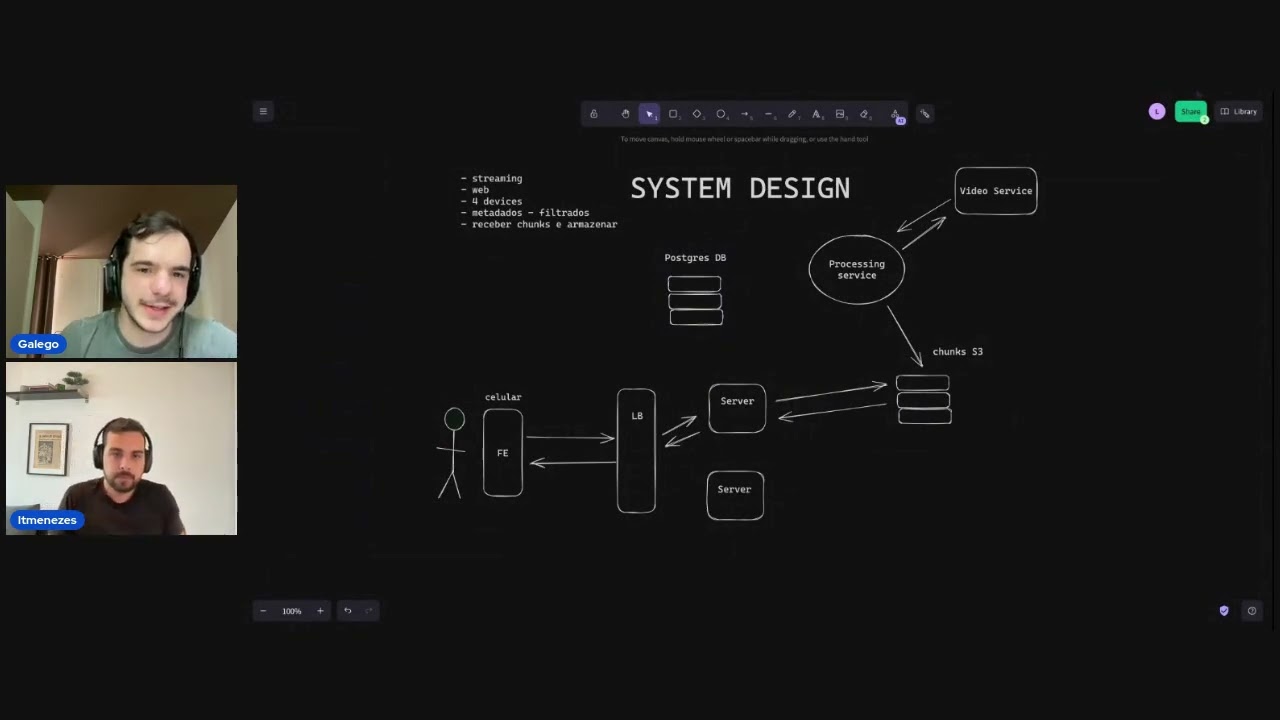Select the Video Service box
The image size is (1280, 720).
pyautogui.click(x=996, y=191)
